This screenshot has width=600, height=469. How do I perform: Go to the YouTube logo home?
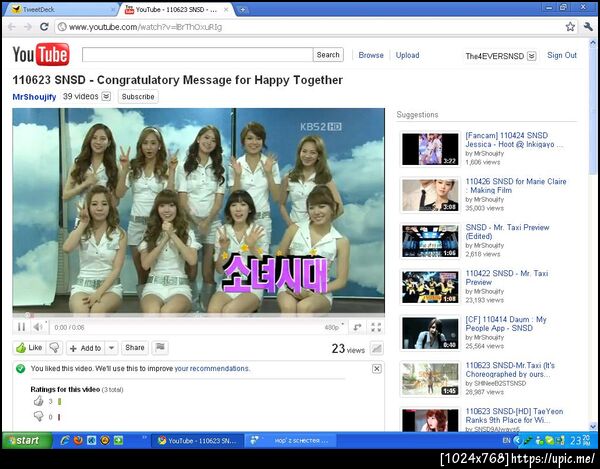[41, 54]
